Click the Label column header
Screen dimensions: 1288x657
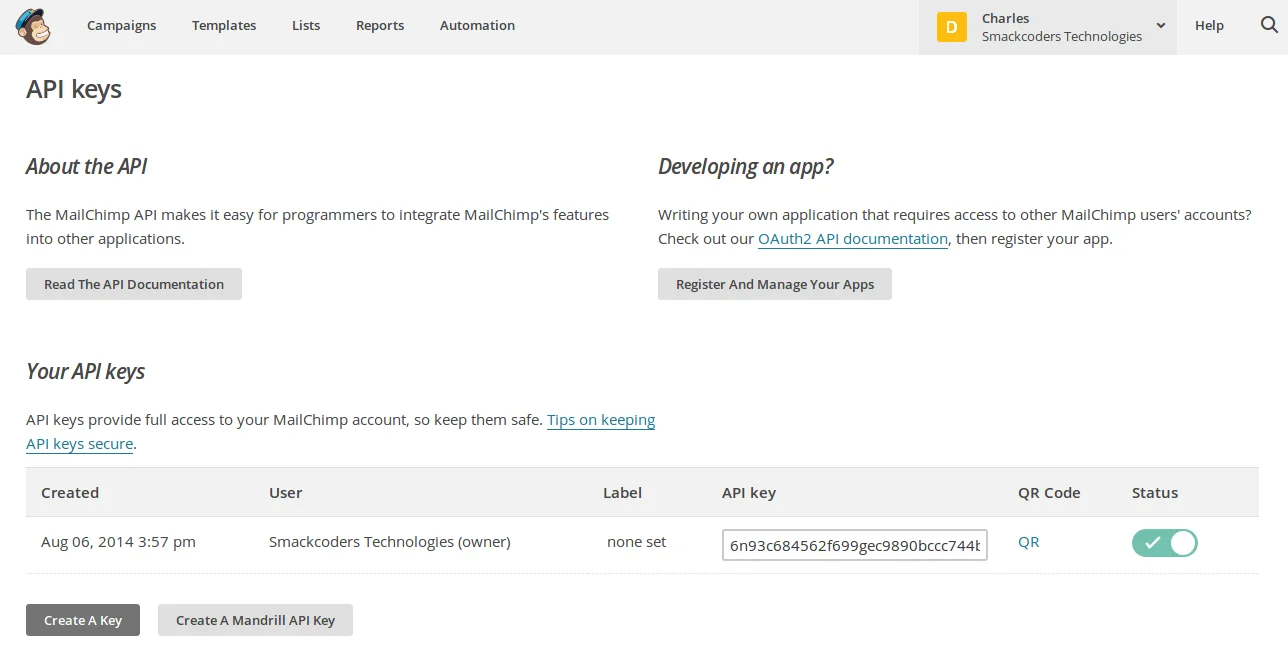coord(622,493)
